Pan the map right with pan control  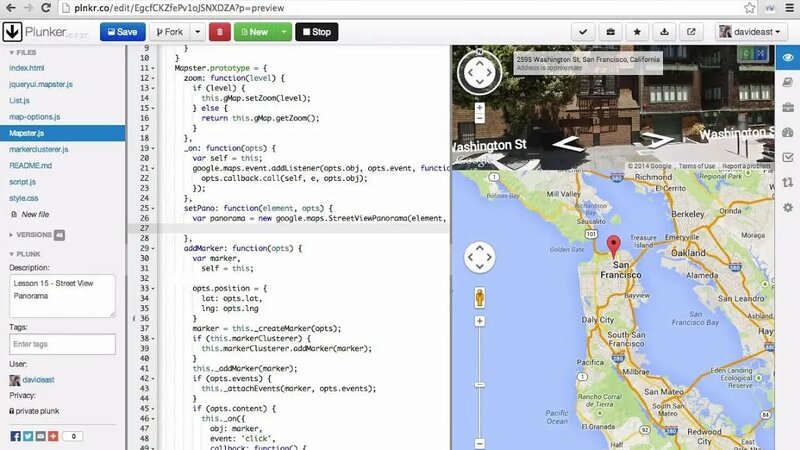pos(490,257)
